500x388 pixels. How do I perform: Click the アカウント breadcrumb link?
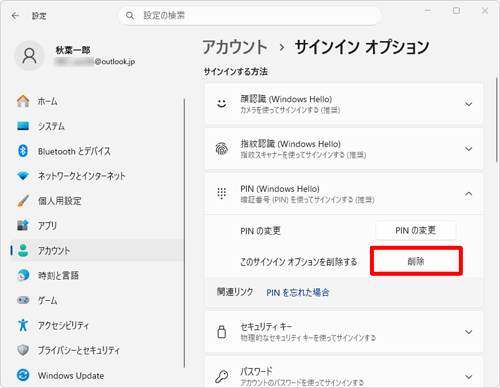(235, 47)
